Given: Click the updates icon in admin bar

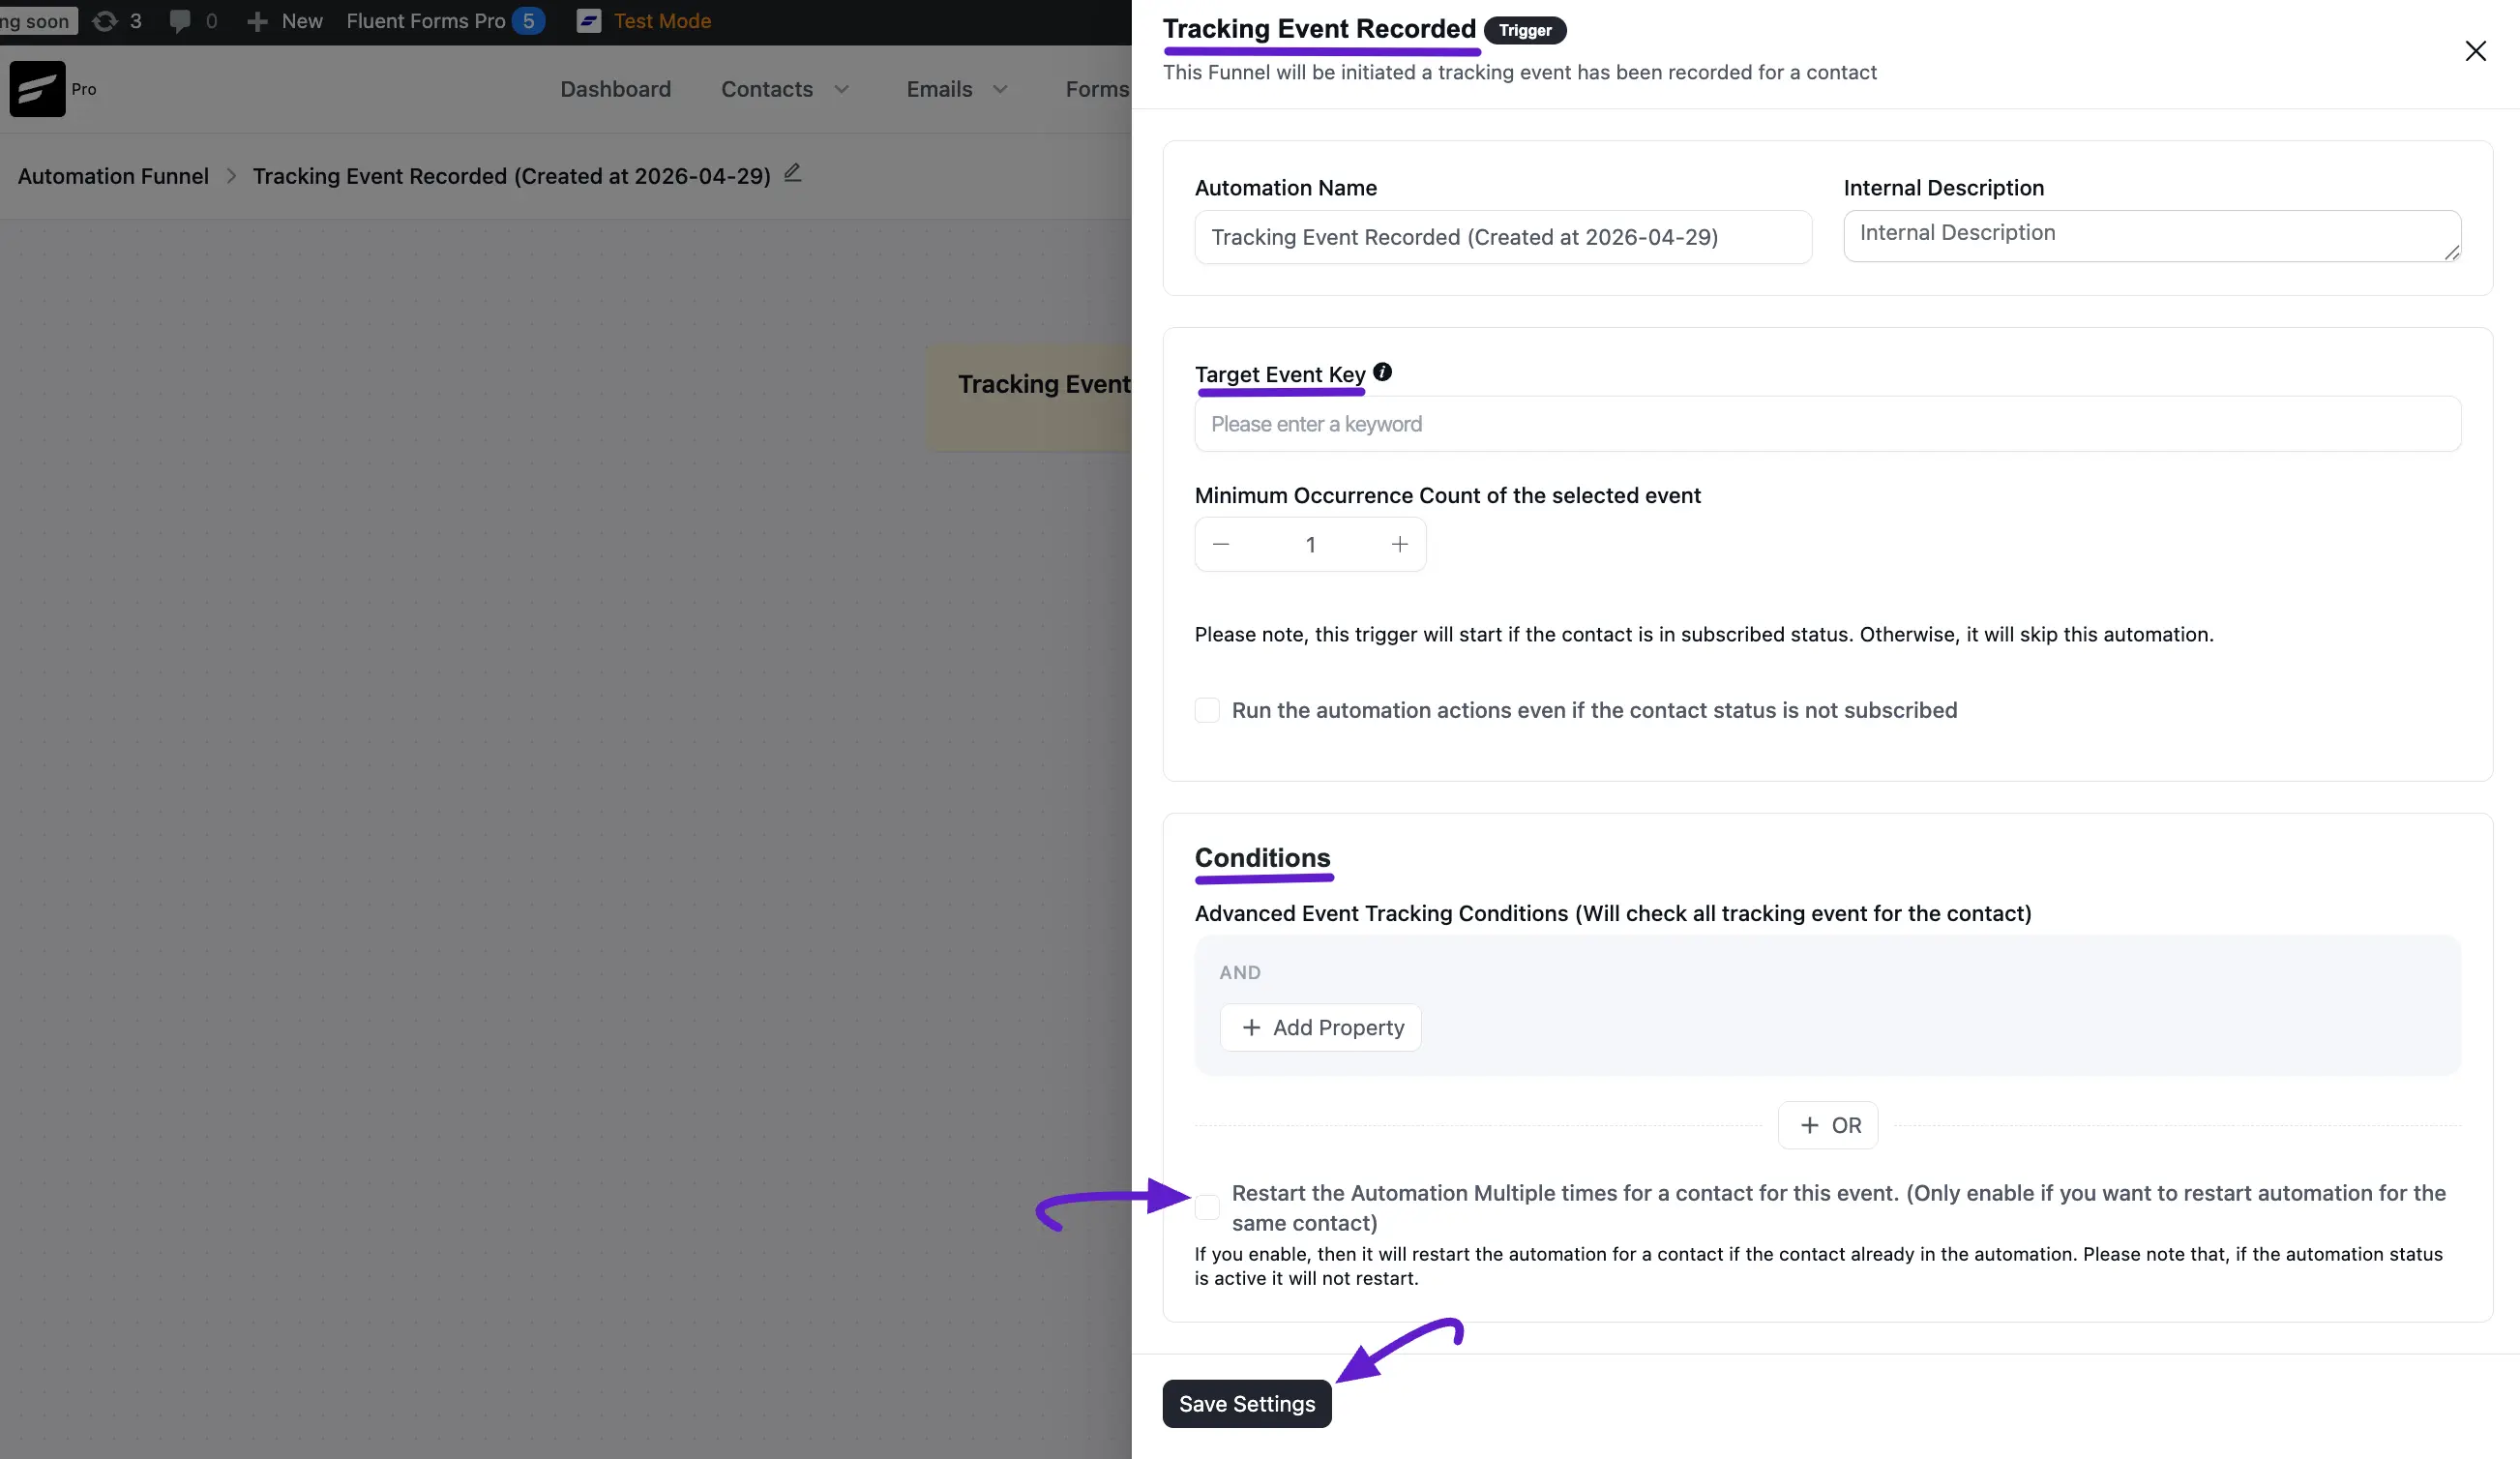Looking at the screenshot, I should 105,21.
